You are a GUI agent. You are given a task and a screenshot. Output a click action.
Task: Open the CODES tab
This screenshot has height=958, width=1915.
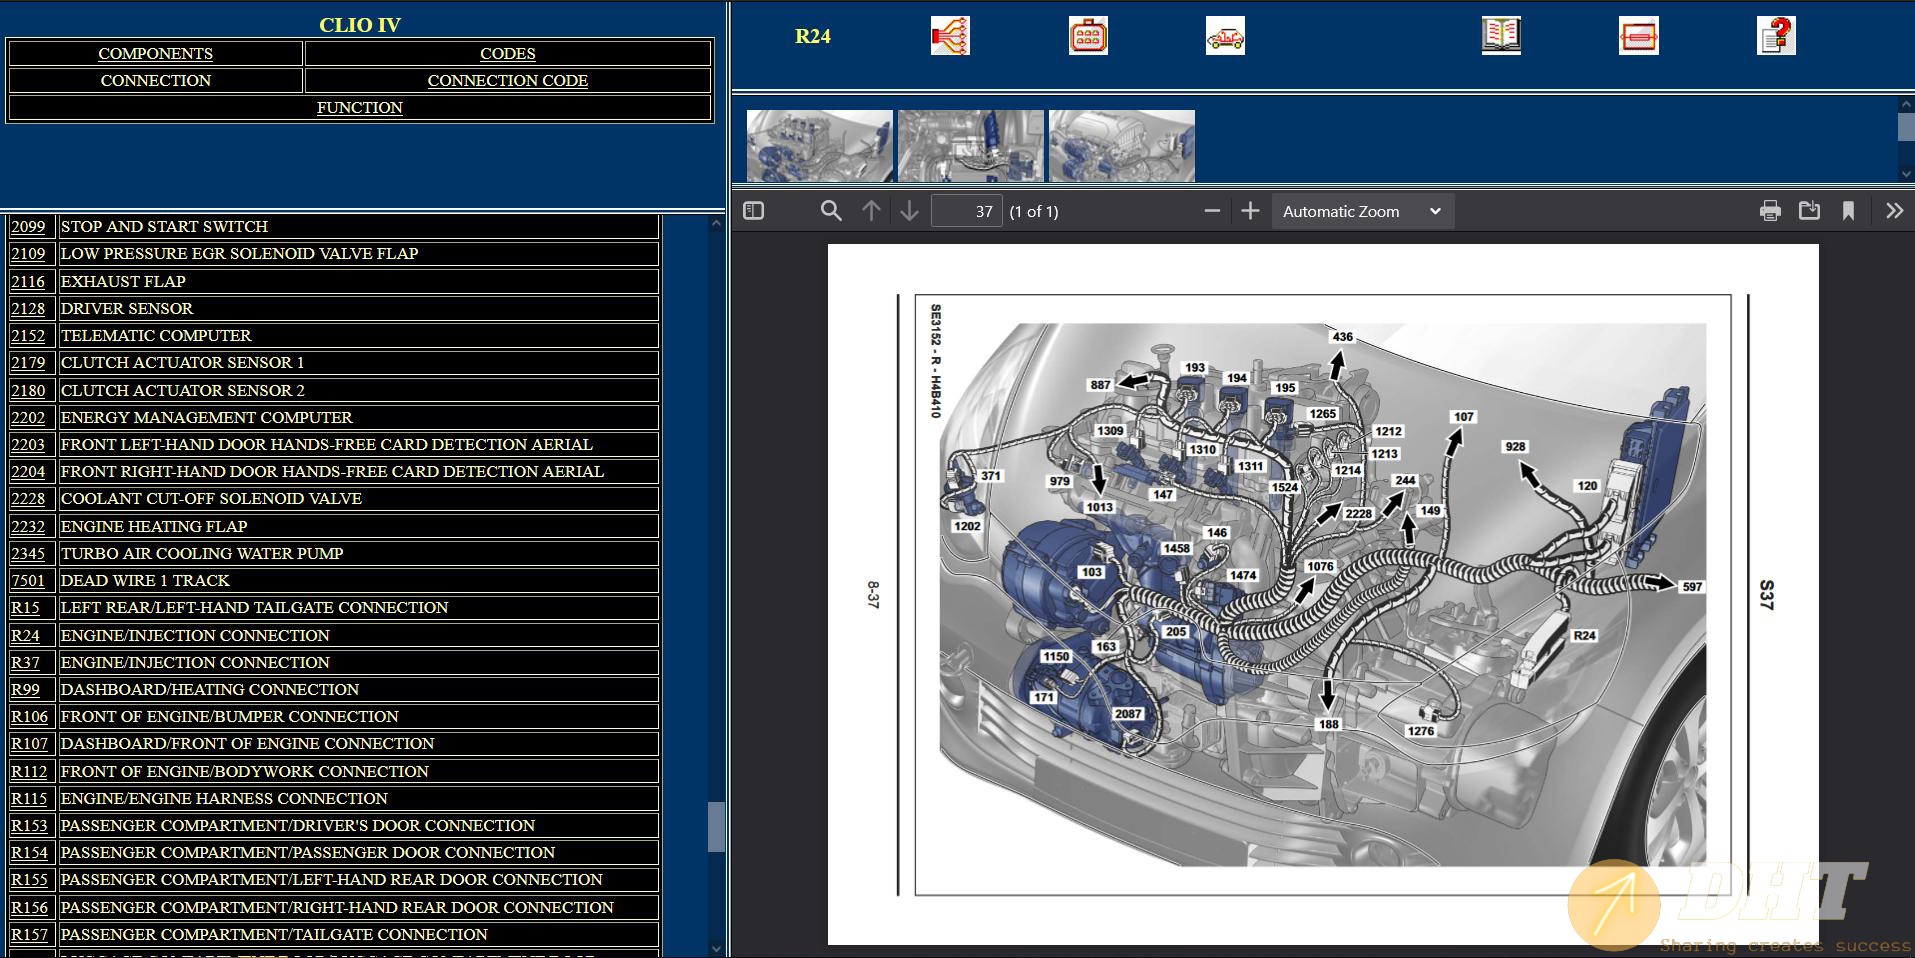point(508,53)
